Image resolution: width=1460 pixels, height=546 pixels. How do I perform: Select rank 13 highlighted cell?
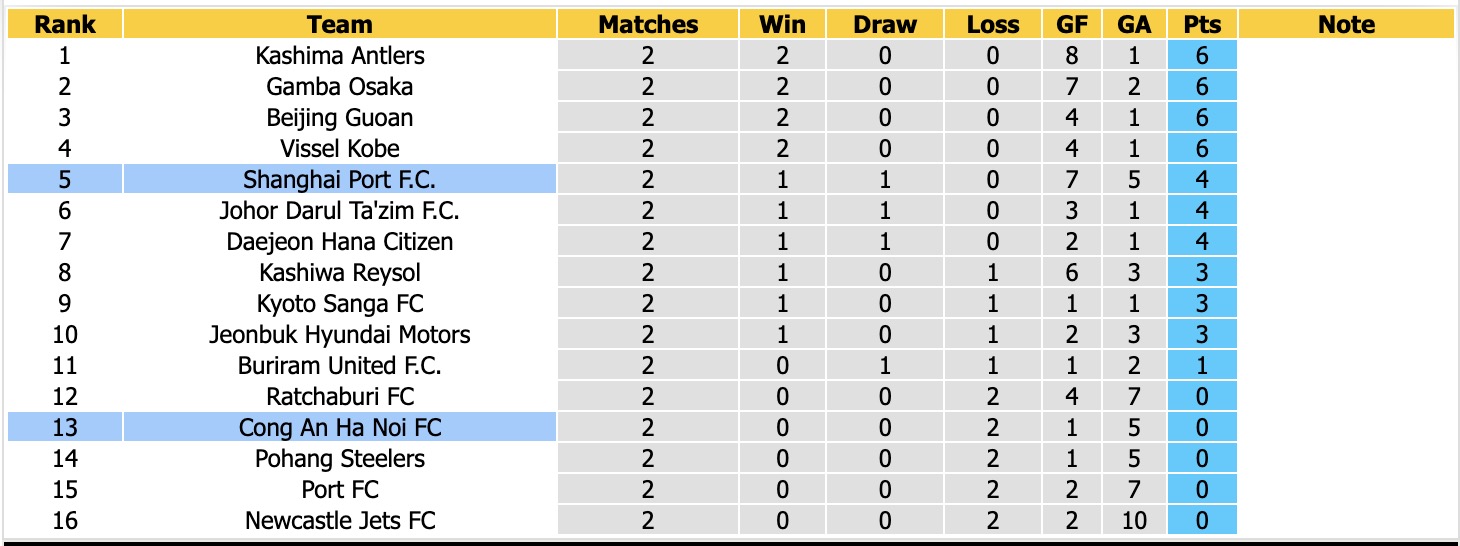[x=65, y=428]
